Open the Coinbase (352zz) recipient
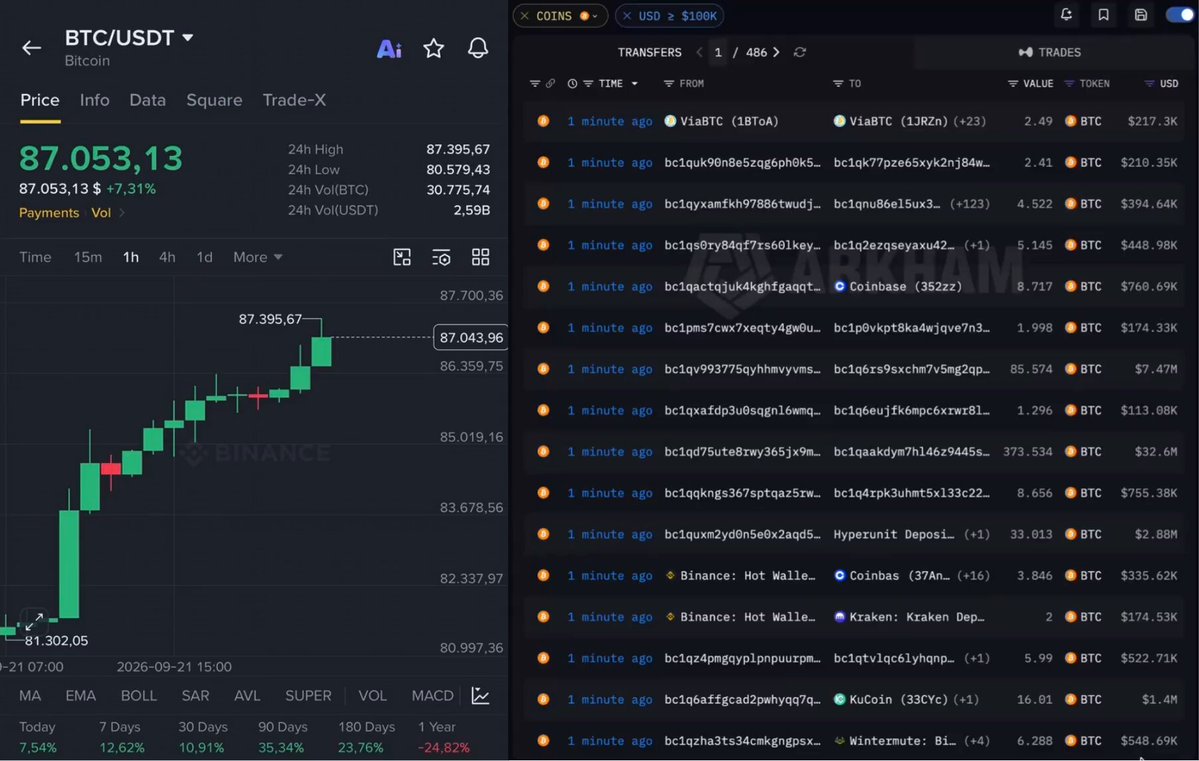The width and height of the screenshot is (1199, 761). [898, 286]
